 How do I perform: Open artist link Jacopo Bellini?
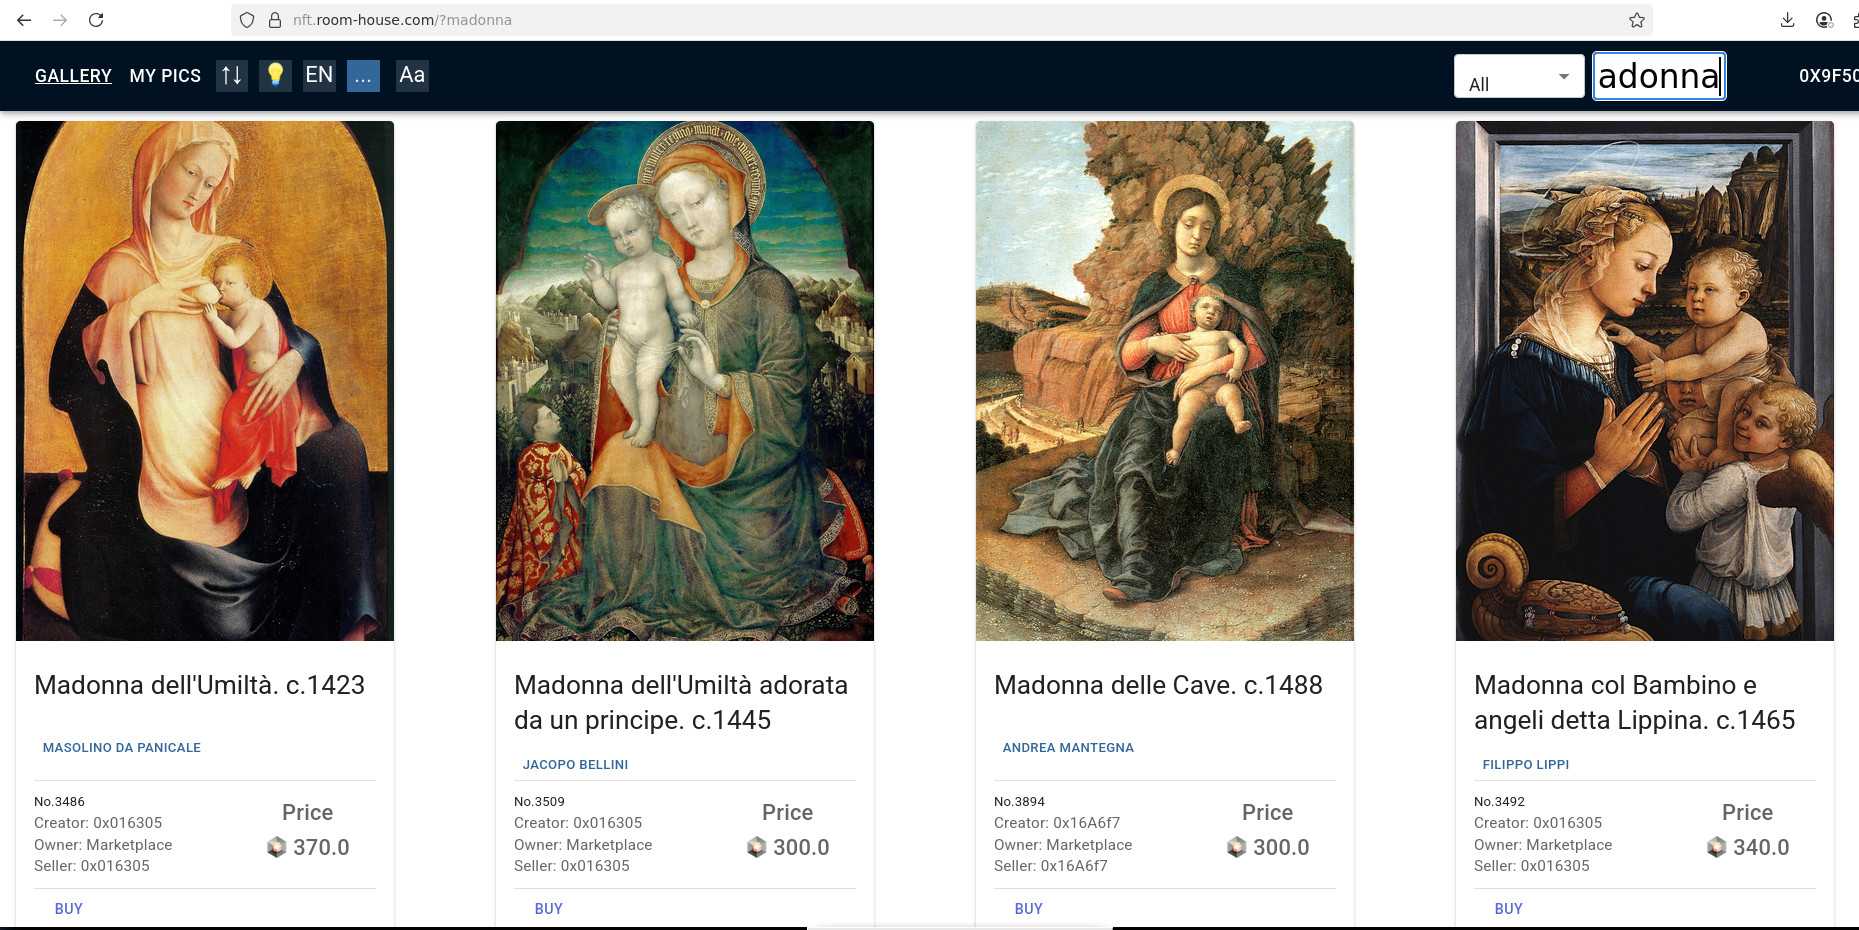[575, 764]
